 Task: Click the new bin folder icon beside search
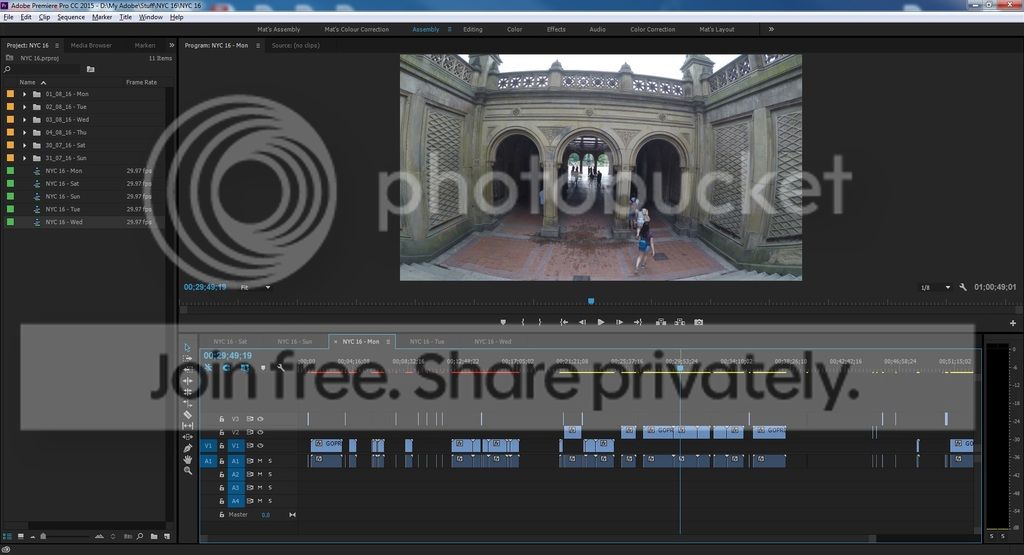(90, 69)
